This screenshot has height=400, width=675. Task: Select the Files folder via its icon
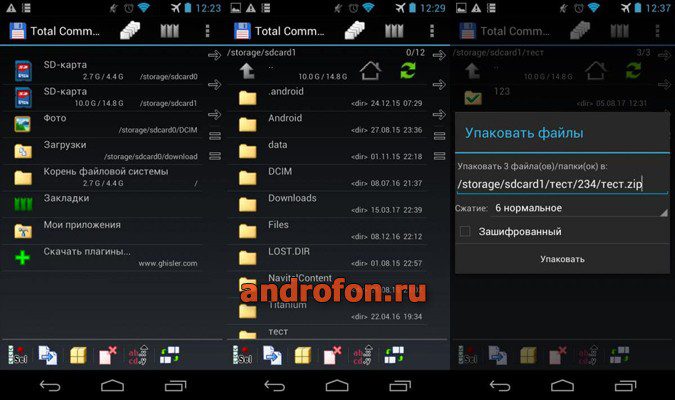pyautogui.click(x=248, y=231)
